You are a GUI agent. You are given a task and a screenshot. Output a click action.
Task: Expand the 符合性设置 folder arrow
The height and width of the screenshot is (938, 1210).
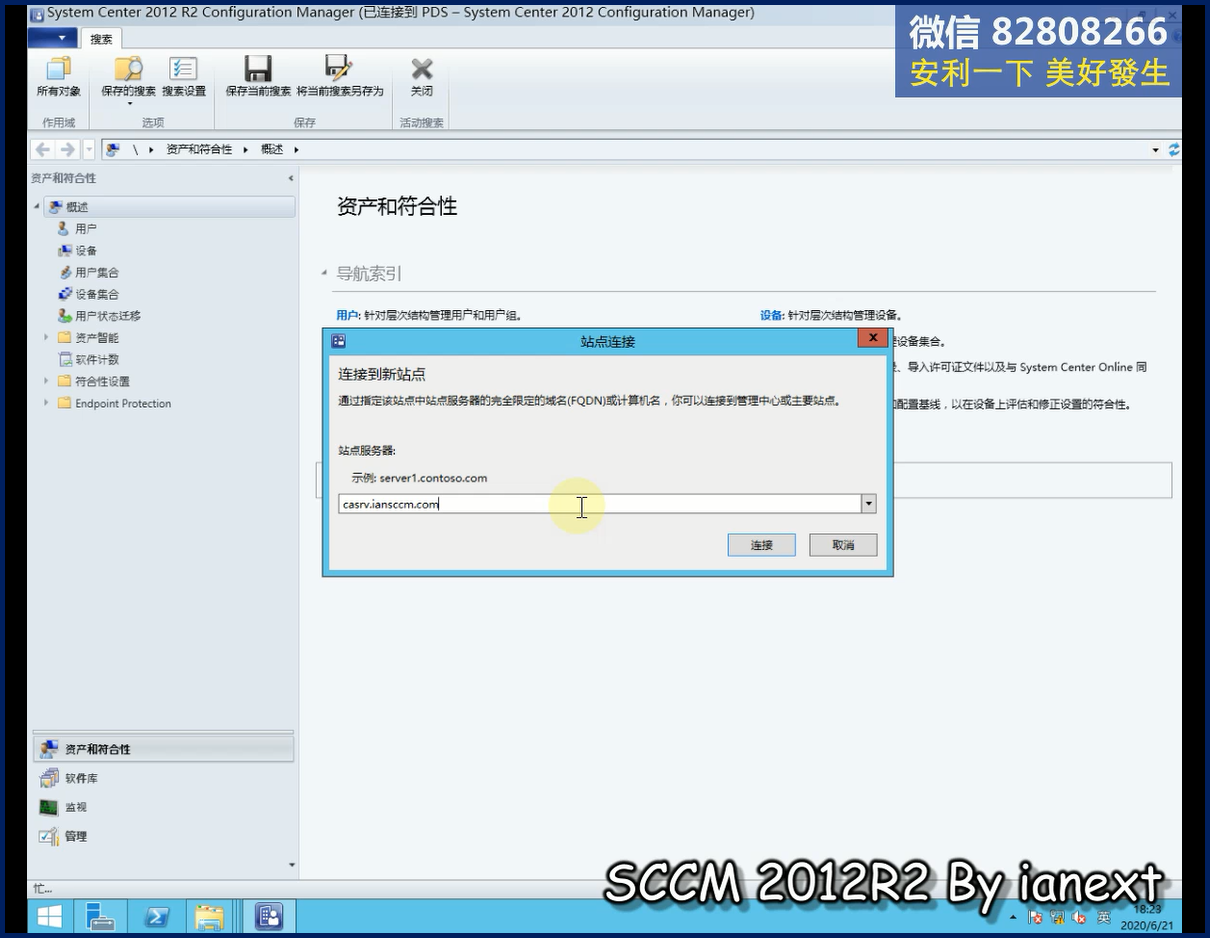pos(46,381)
